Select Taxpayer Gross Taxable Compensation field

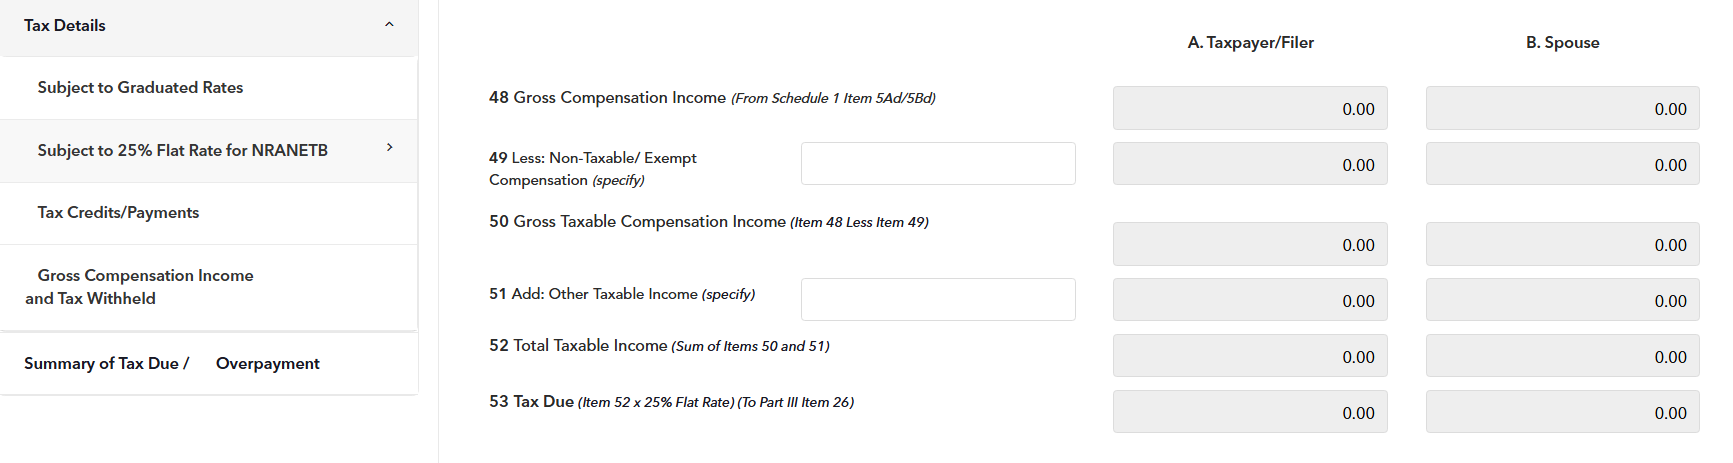pyautogui.click(x=1249, y=245)
